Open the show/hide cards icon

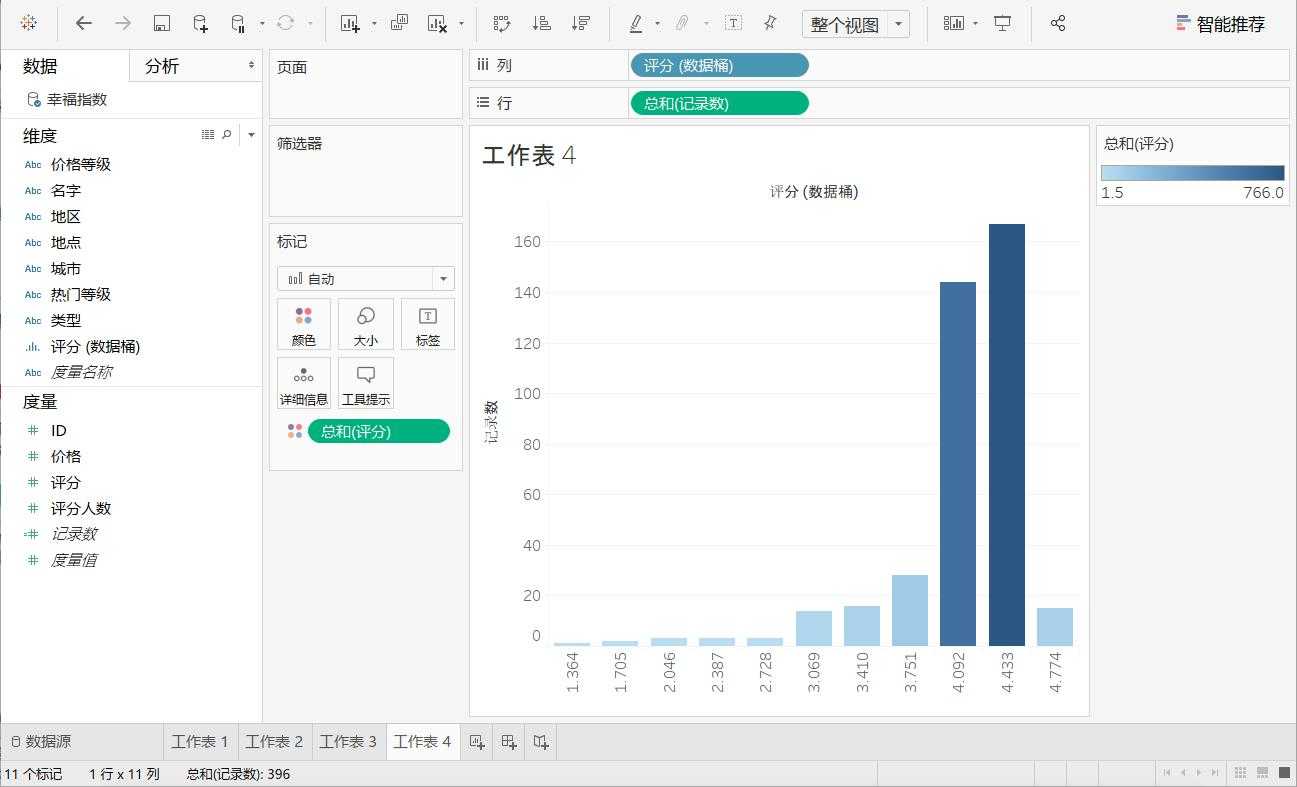click(955, 23)
